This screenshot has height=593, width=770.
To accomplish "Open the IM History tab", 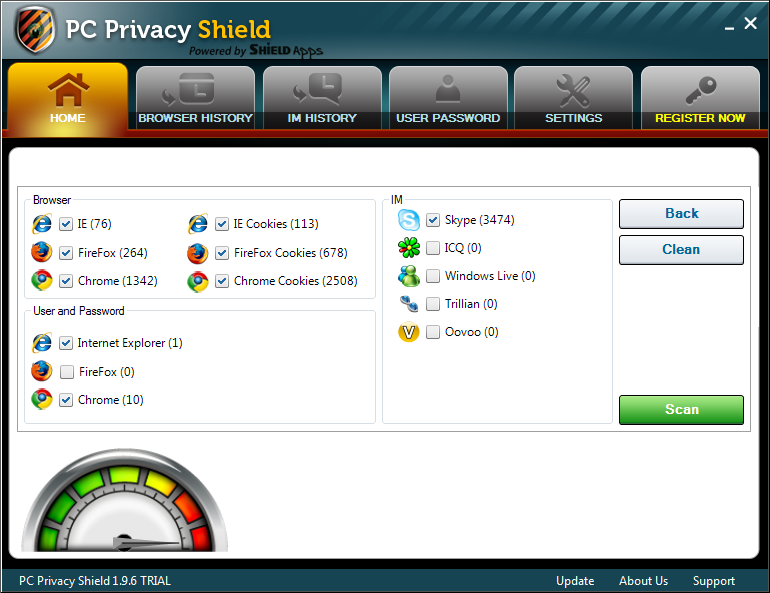I will click(322, 98).
